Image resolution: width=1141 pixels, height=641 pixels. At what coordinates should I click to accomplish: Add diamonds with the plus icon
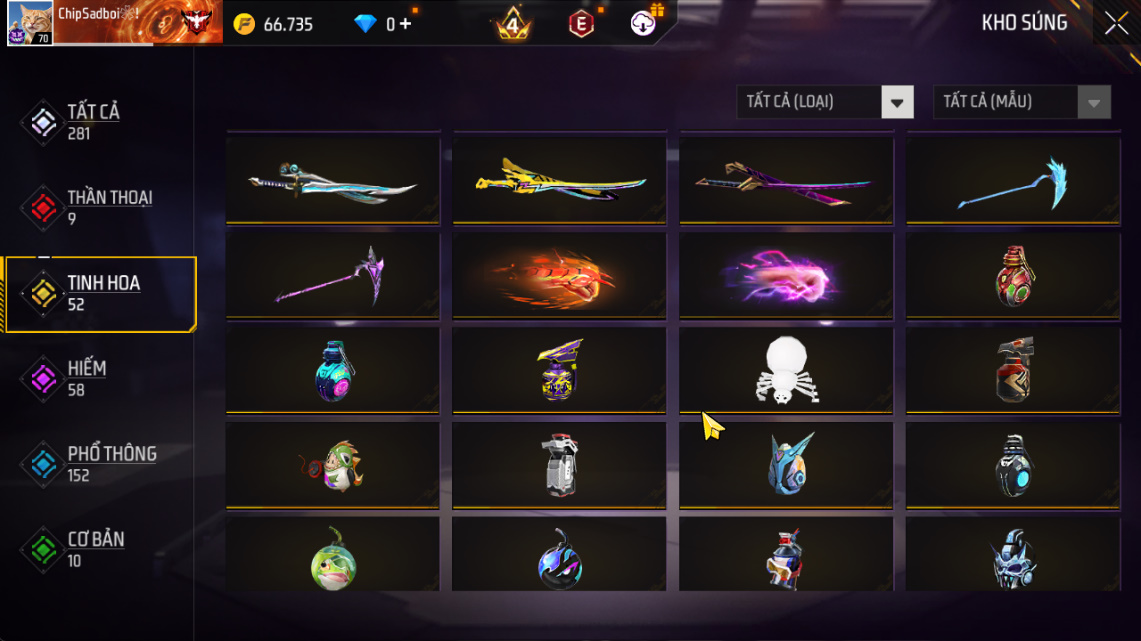coord(405,24)
